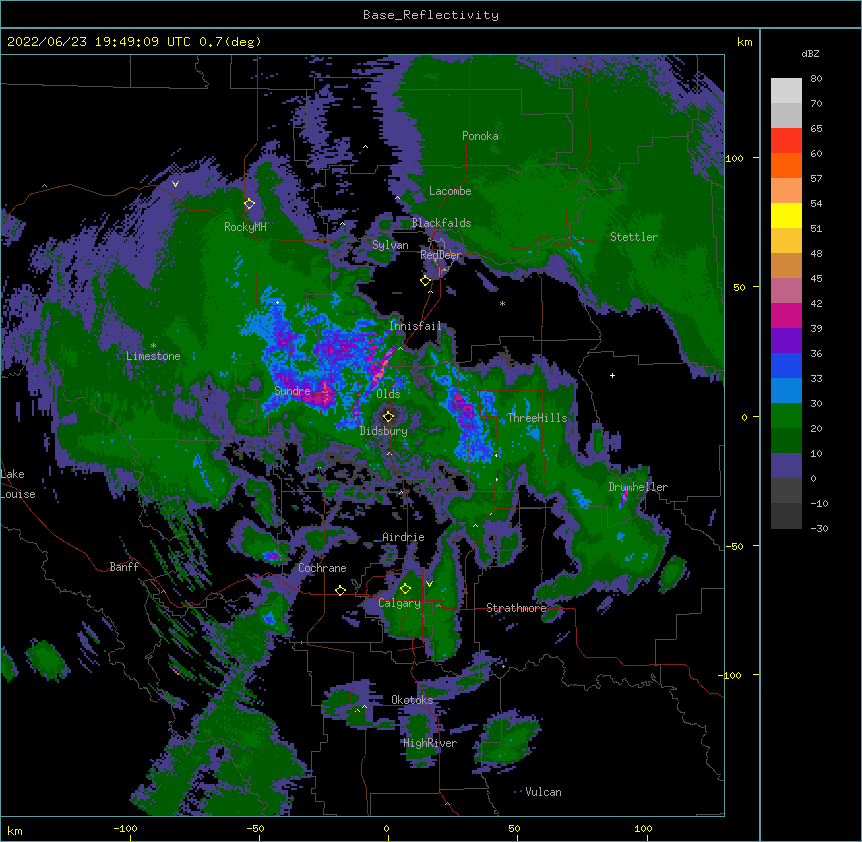The image size is (862, 842).
Task: Pick the orange 57-60 dBZ legend swatch
Action: pos(786,165)
